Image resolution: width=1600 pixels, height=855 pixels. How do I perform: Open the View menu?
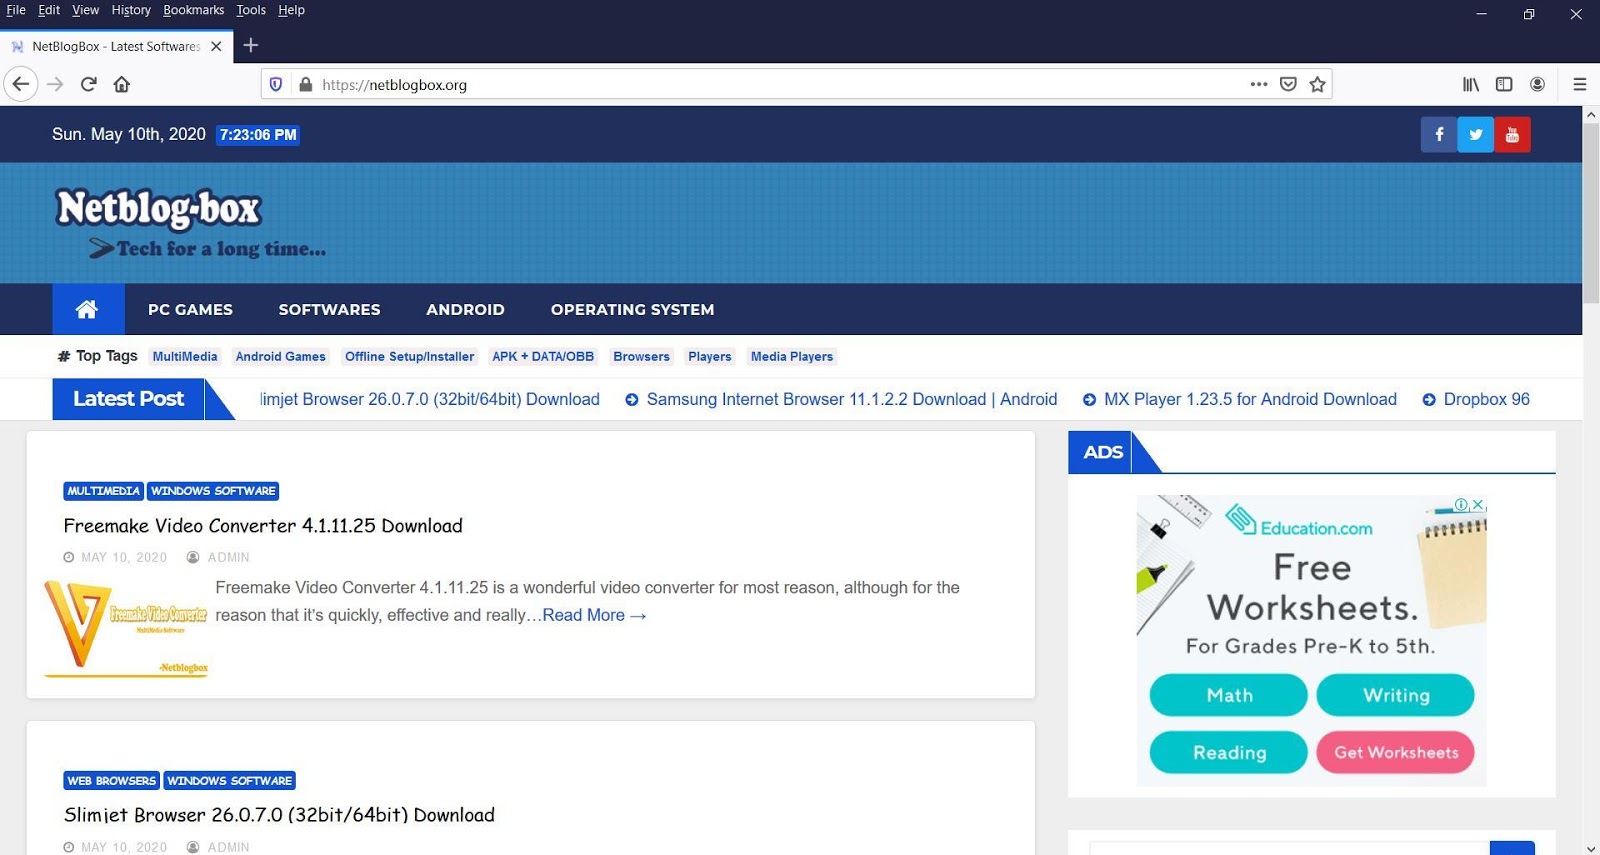[85, 10]
